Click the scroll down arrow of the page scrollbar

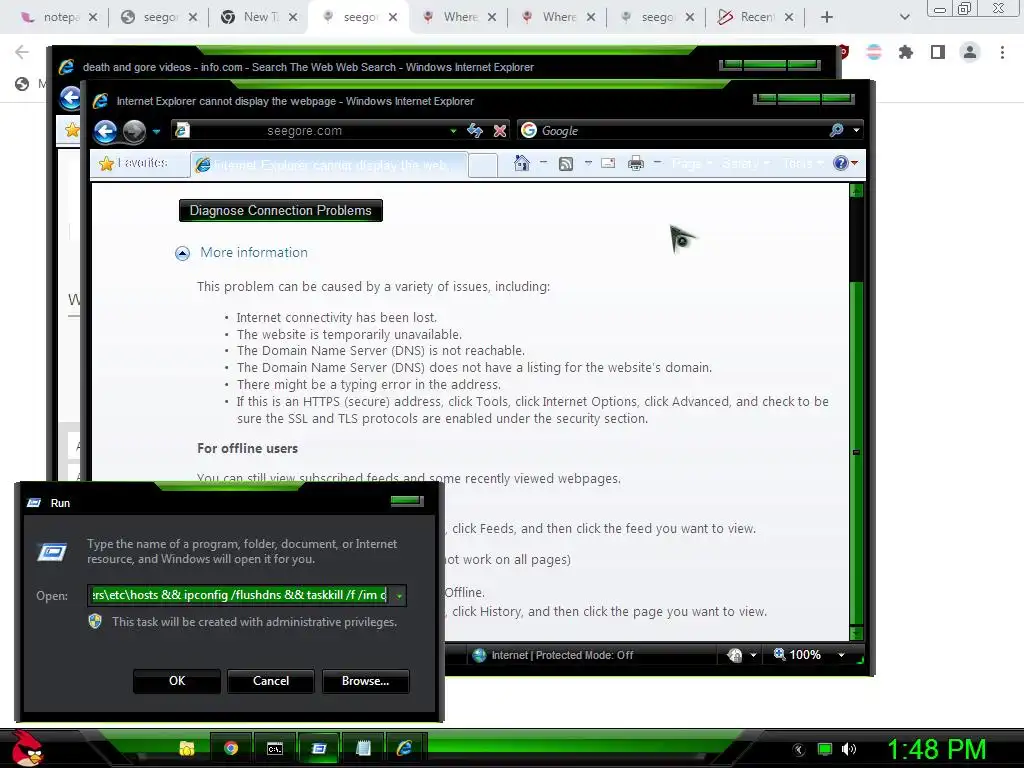(x=856, y=633)
